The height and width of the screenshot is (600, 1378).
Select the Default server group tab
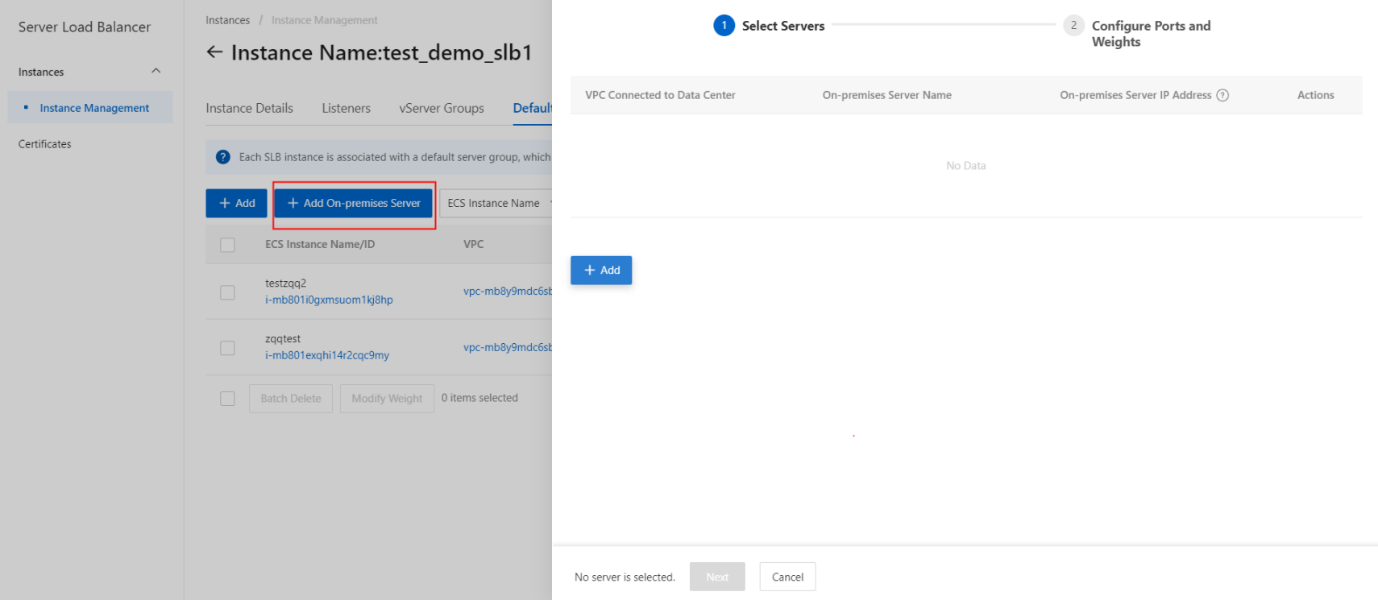pyautogui.click(x=533, y=108)
